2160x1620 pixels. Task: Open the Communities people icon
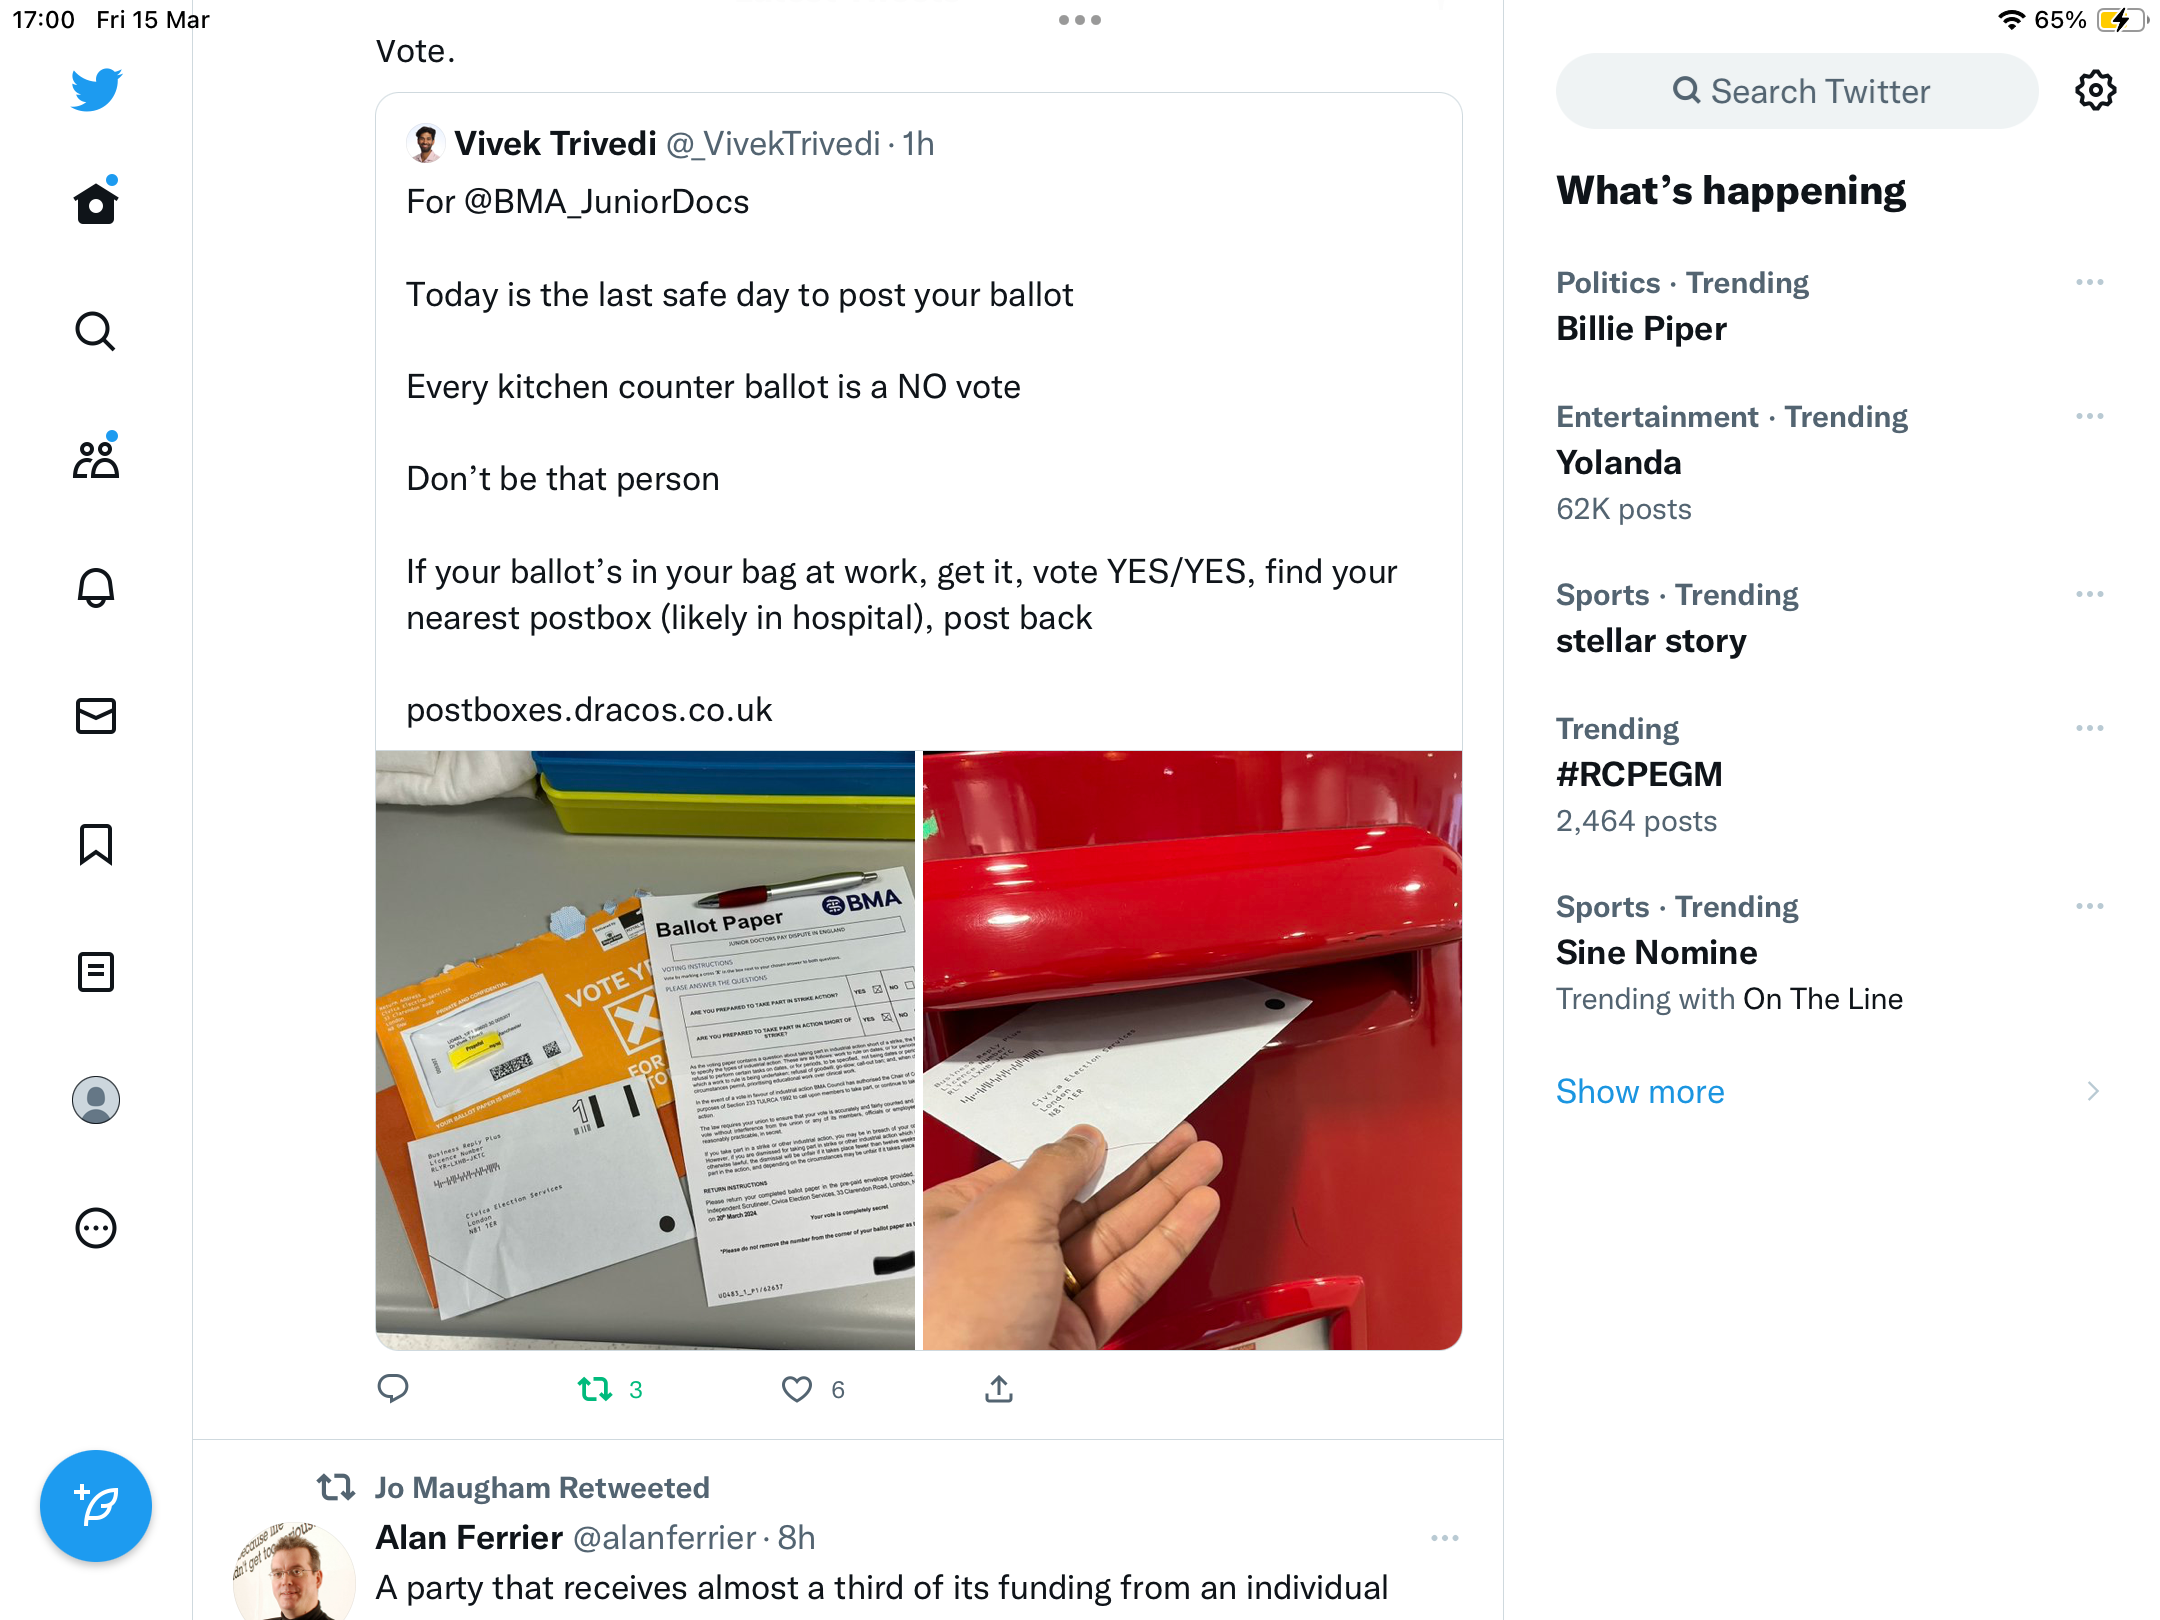pos(96,459)
